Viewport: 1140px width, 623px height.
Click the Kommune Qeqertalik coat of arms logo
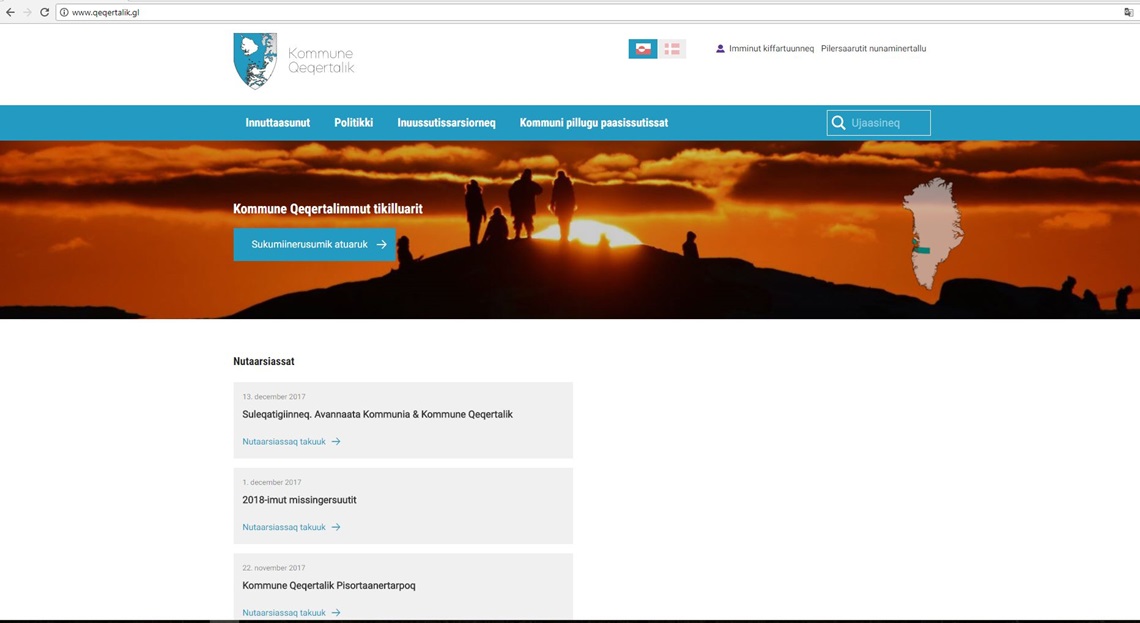click(255, 61)
